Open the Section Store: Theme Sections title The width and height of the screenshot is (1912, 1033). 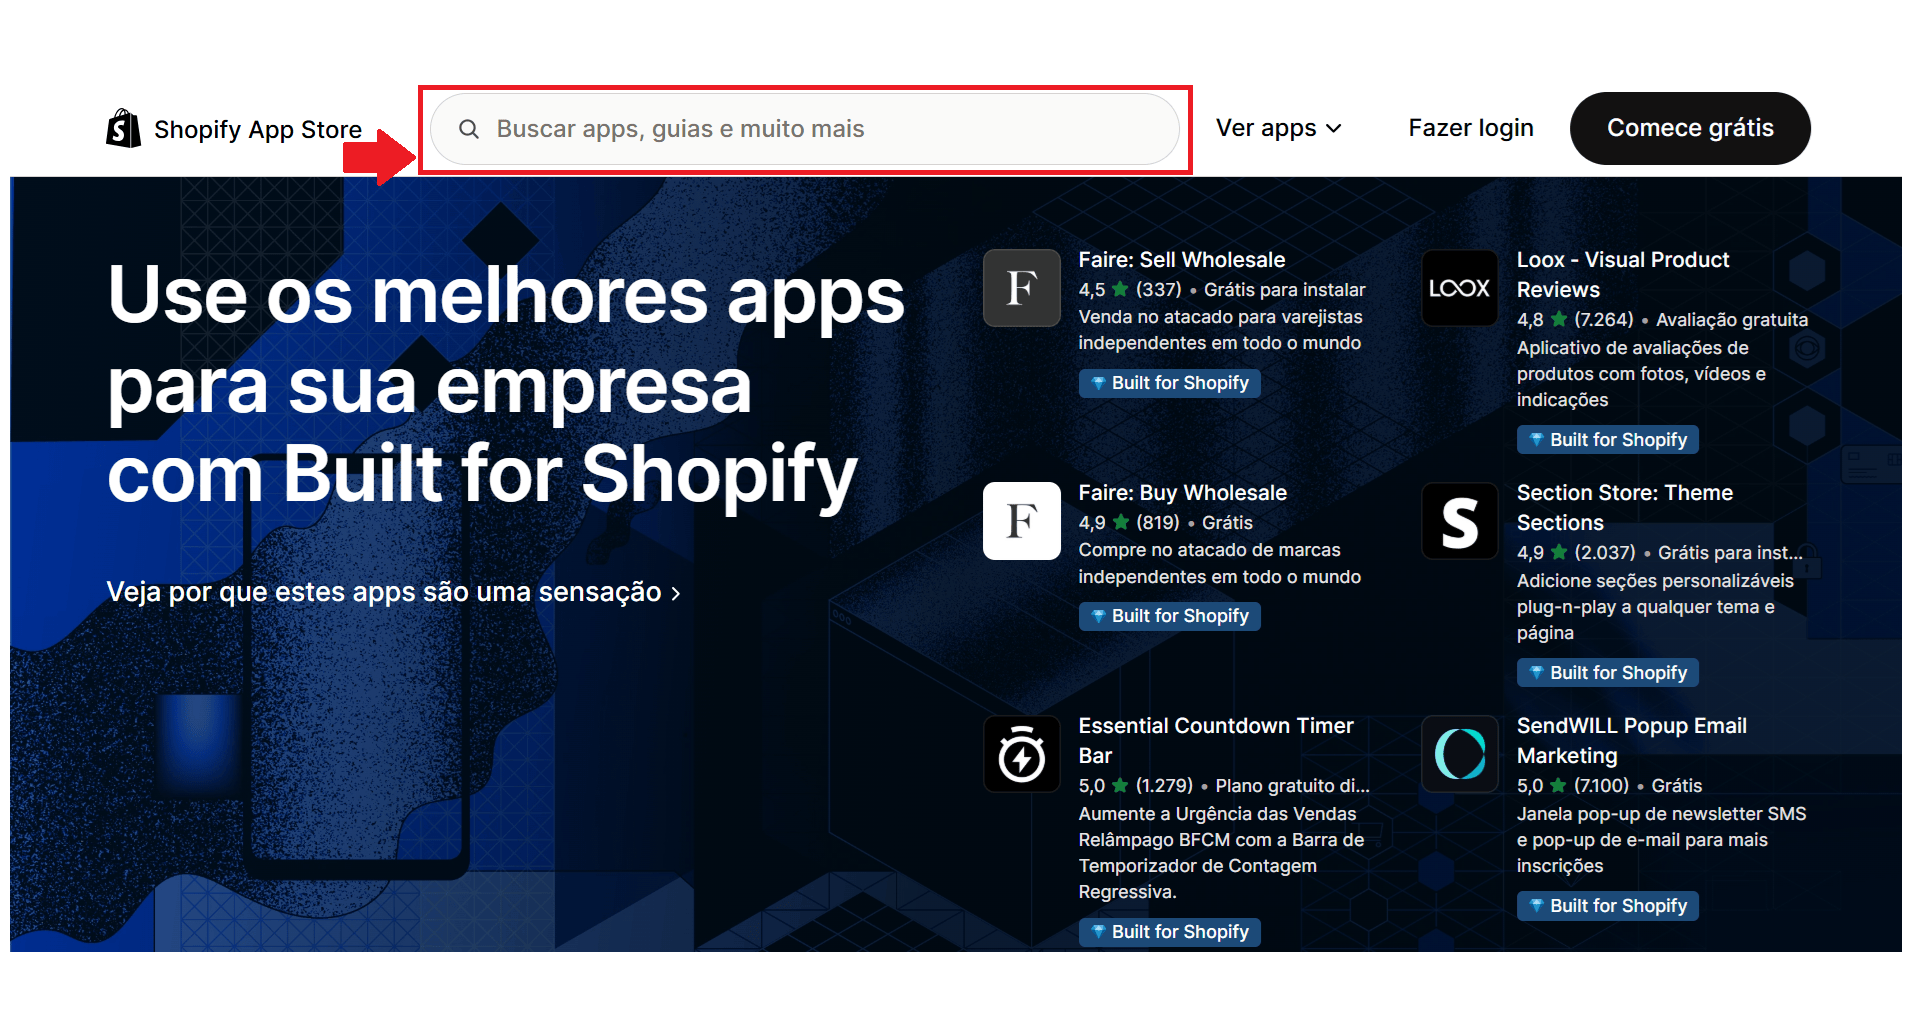pyautogui.click(x=1624, y=507)
